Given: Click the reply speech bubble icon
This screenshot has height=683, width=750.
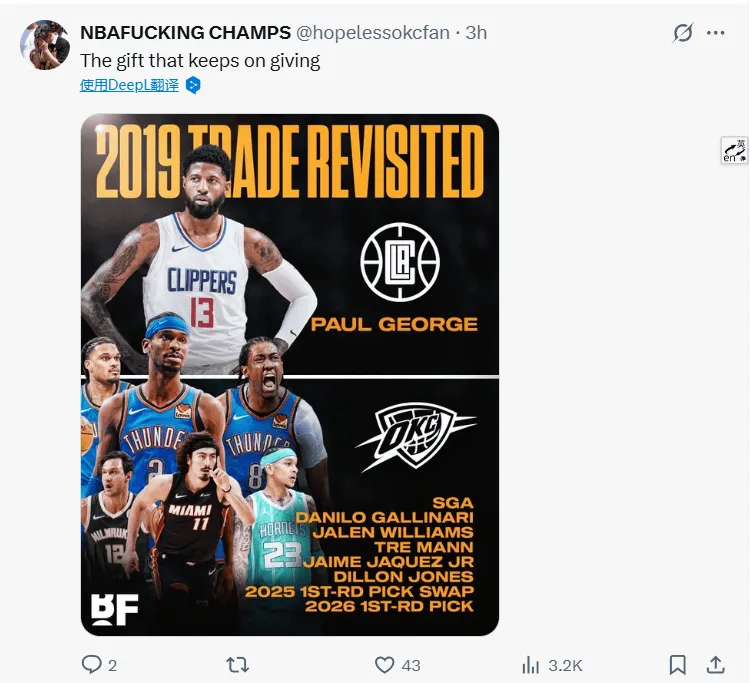Looking at the screenshot, I should pyautogui.click(x=91, y=664).
